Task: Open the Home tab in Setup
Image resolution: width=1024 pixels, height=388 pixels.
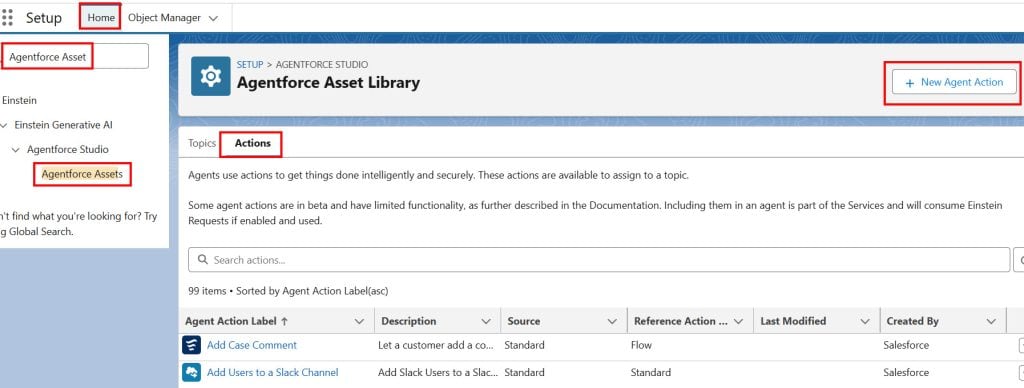Action: coord(101,18)
